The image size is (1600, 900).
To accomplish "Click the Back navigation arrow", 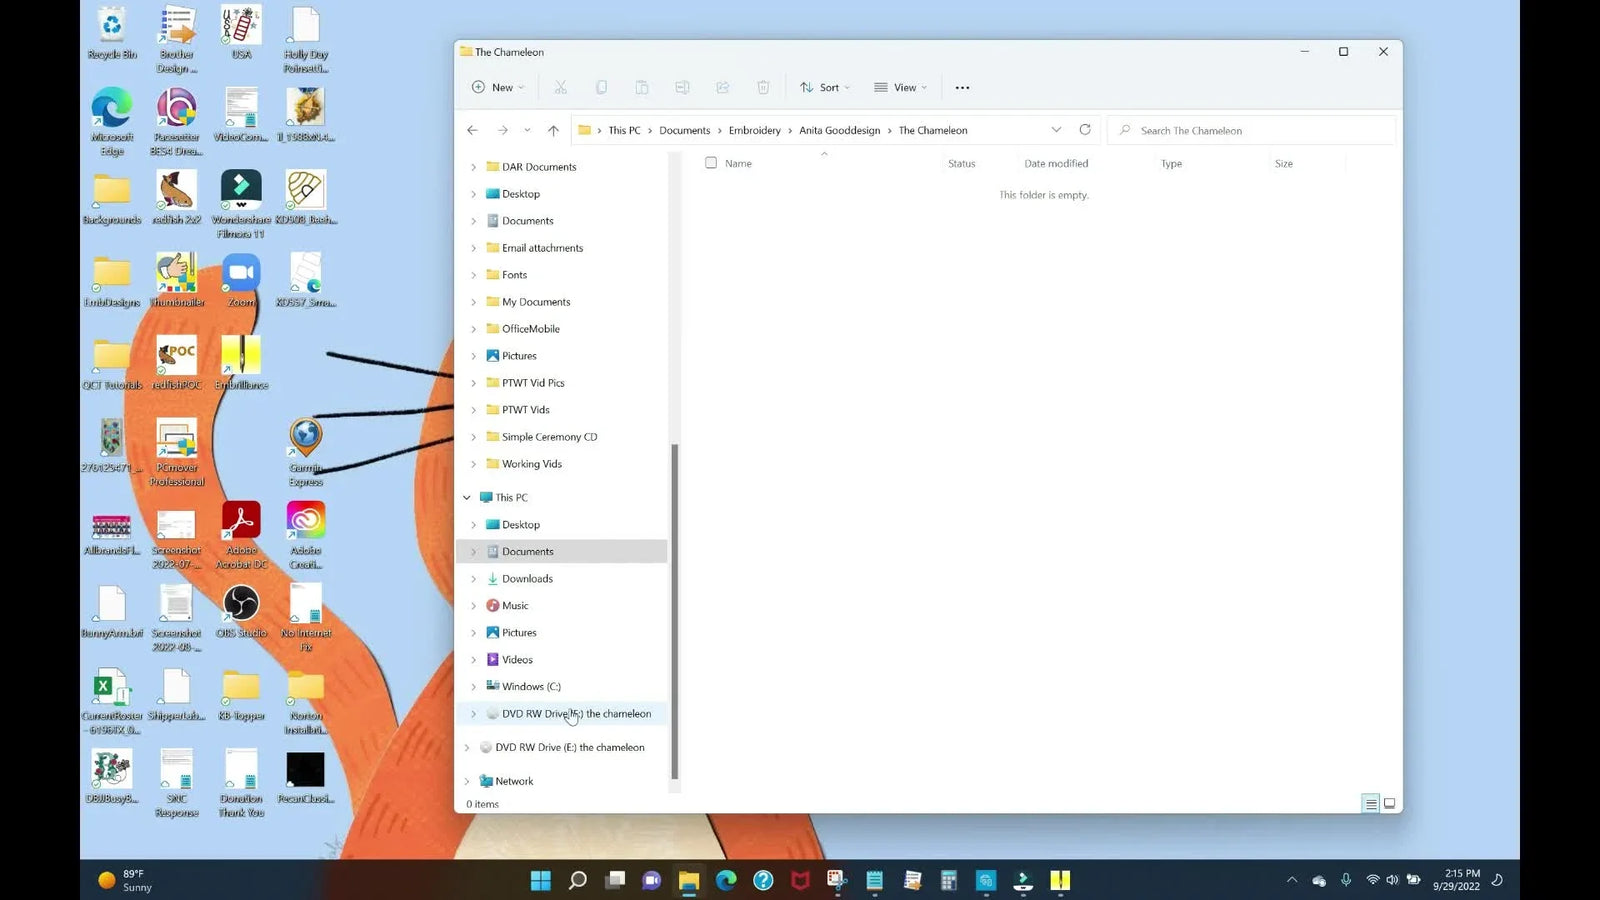I will click(472, 130).
